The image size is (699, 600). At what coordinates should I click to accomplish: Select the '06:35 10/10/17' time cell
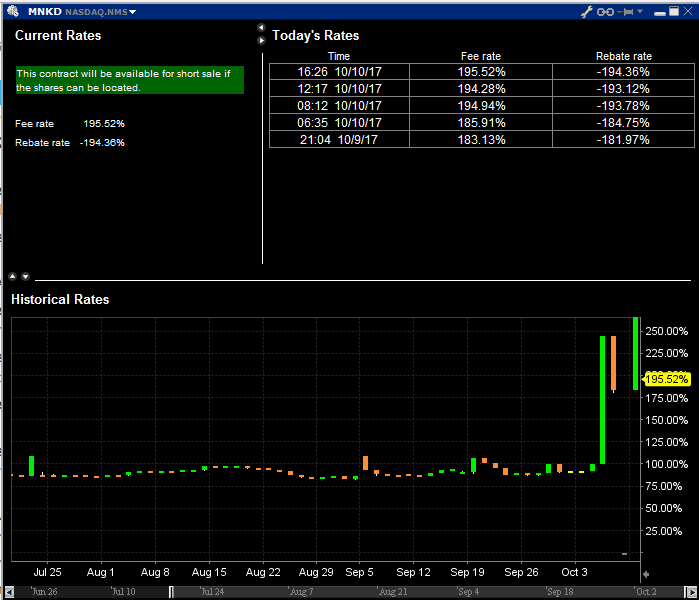coord(339,123)
